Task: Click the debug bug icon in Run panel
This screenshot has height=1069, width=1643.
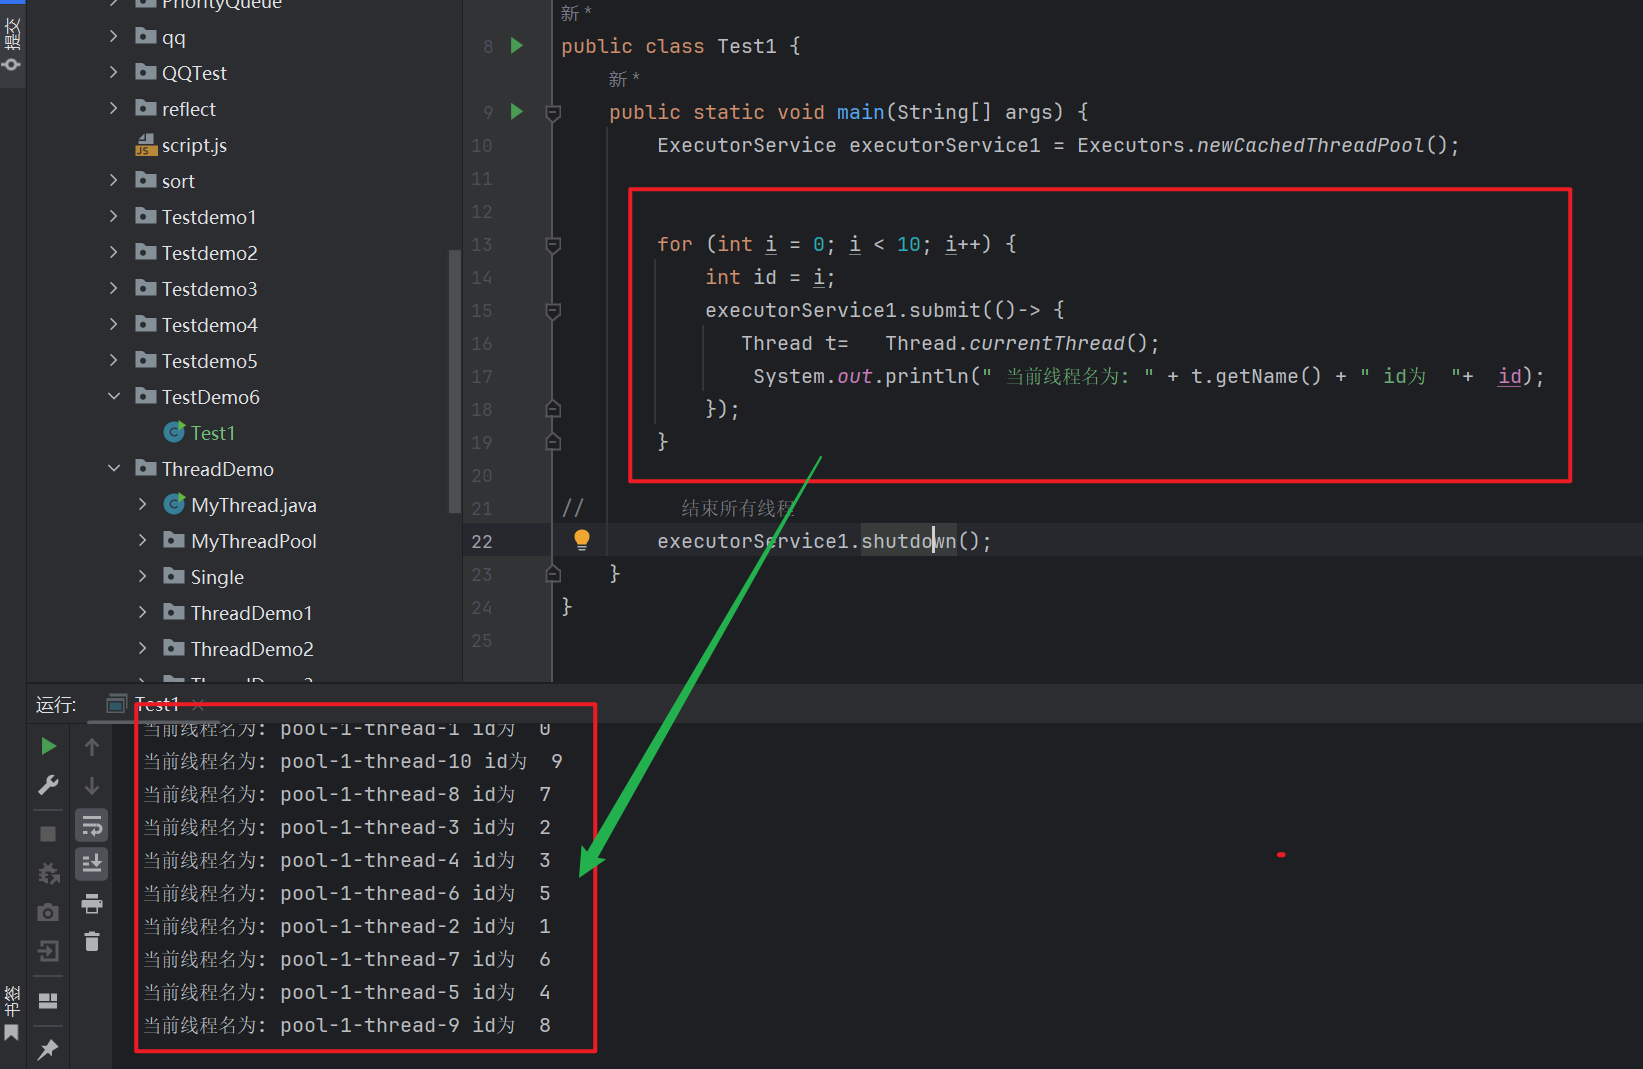Action: [48, 873]
